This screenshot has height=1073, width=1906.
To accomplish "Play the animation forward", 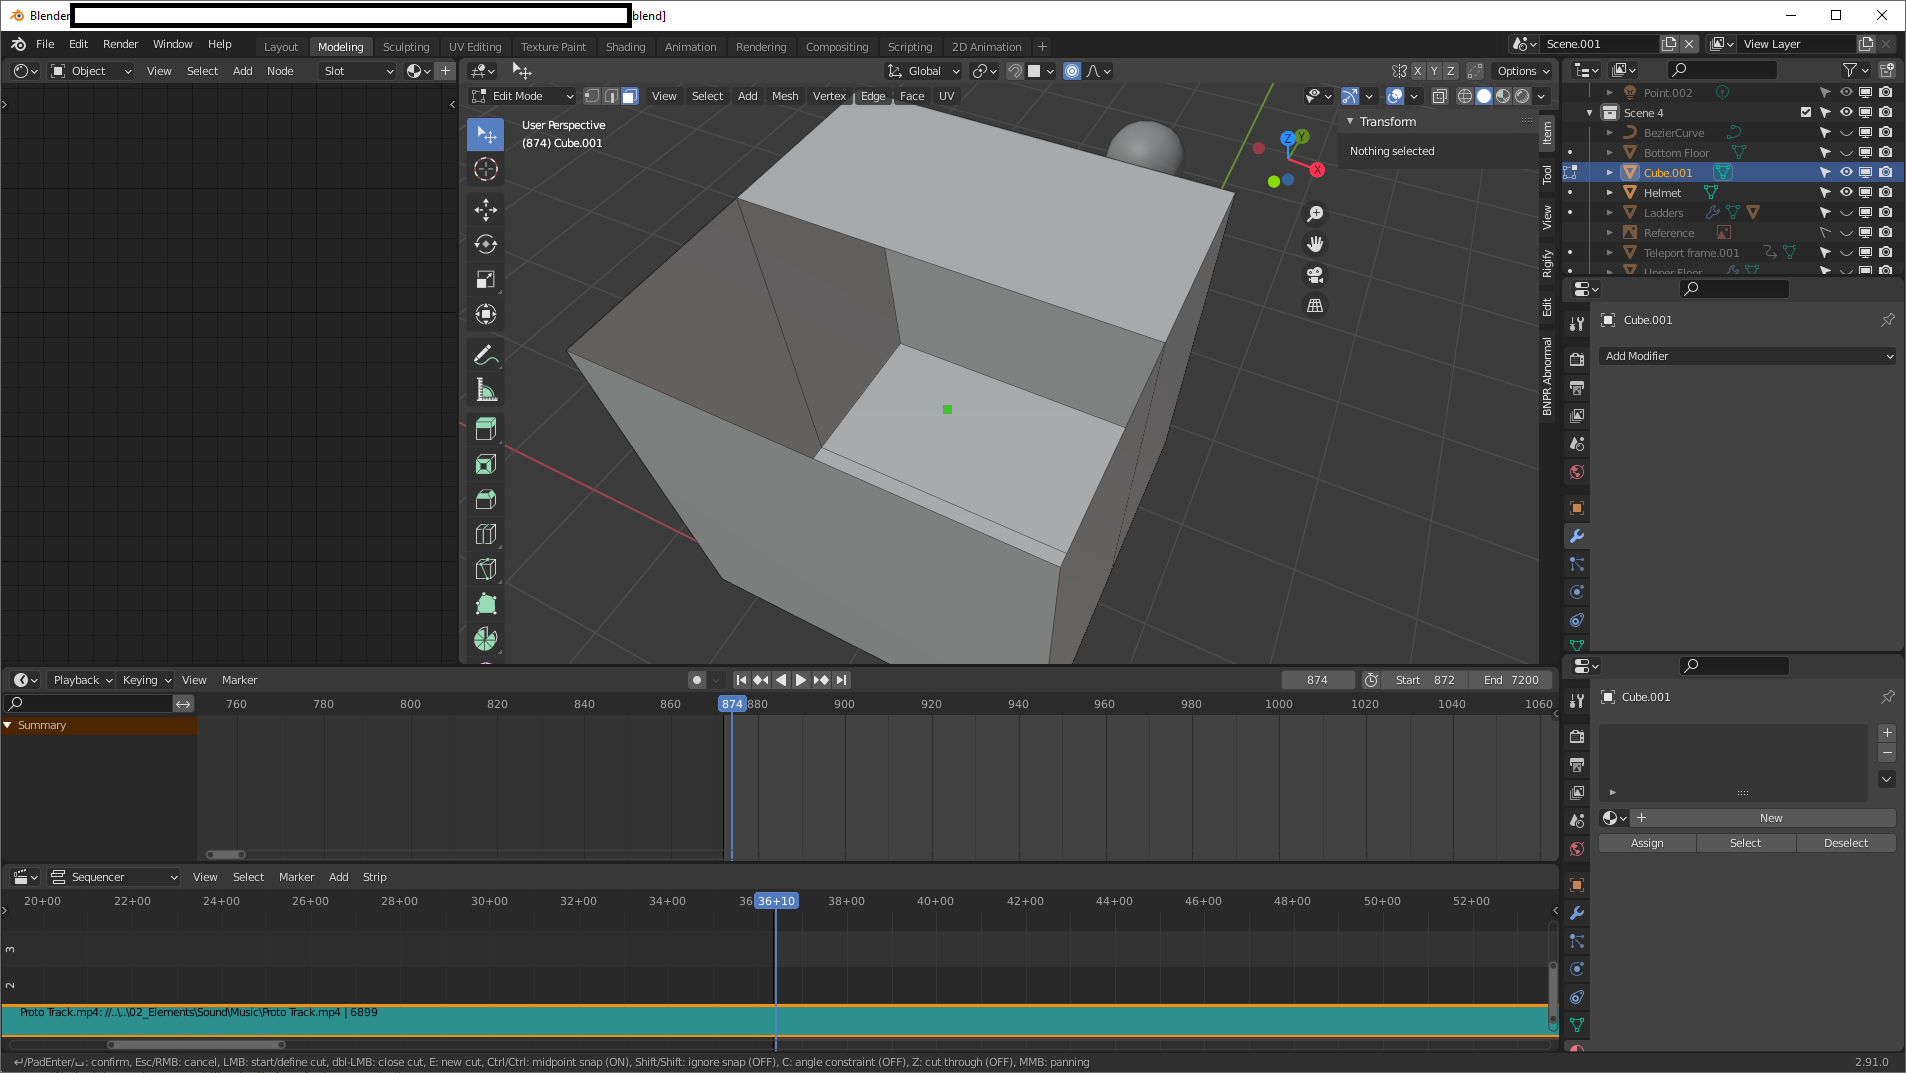I will (x=801, y=680).
